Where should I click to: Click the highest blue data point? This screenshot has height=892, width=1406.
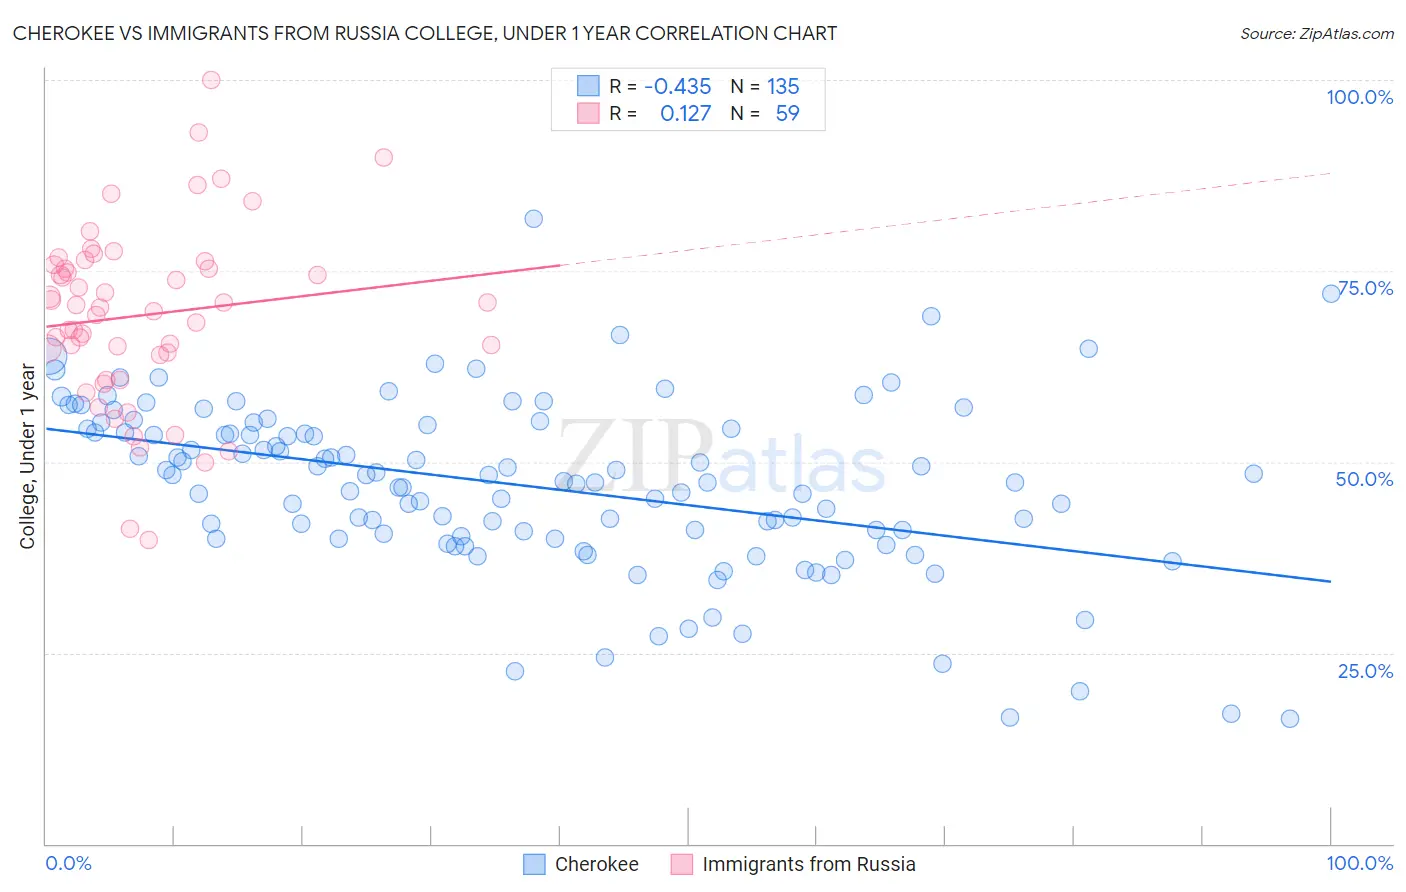click(534, 219)
